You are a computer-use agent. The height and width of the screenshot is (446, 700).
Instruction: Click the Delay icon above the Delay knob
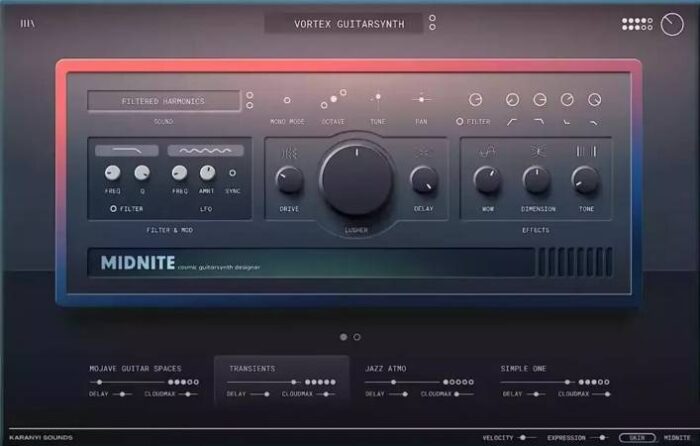423,152
